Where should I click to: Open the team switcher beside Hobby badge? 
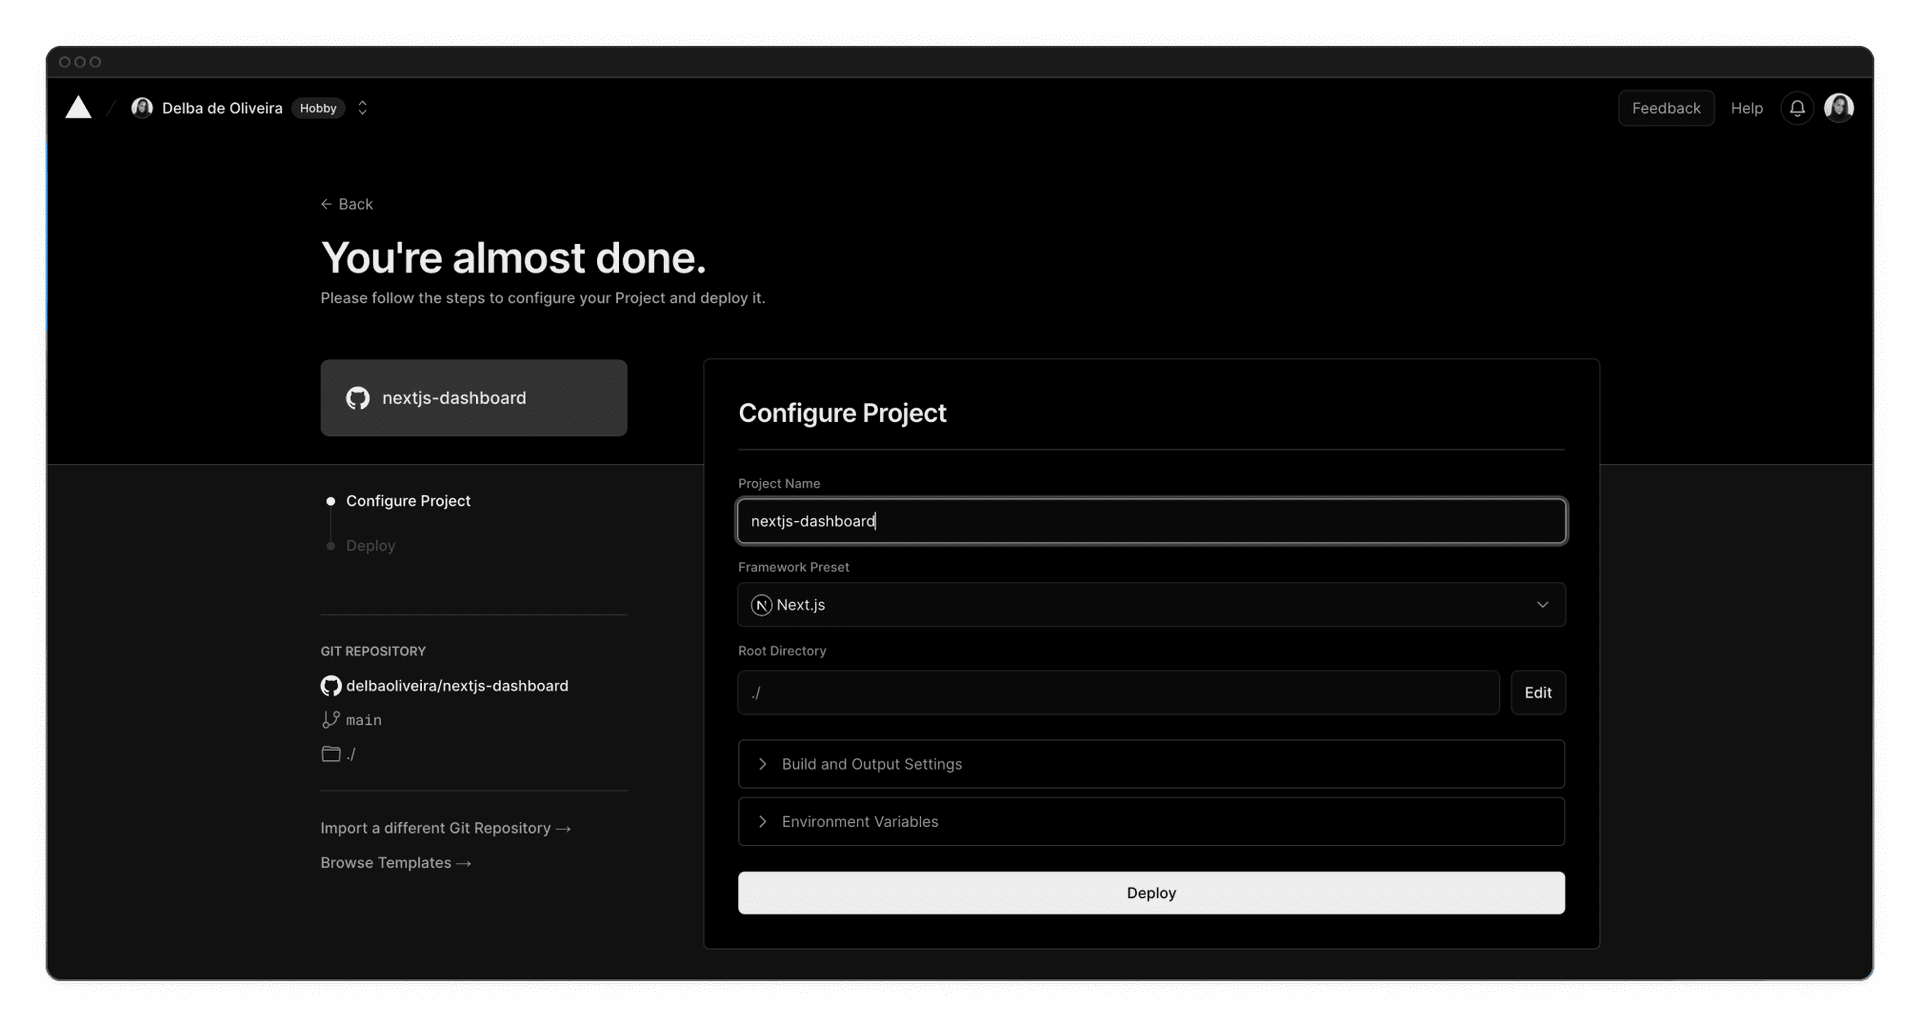tap(362, 107)
